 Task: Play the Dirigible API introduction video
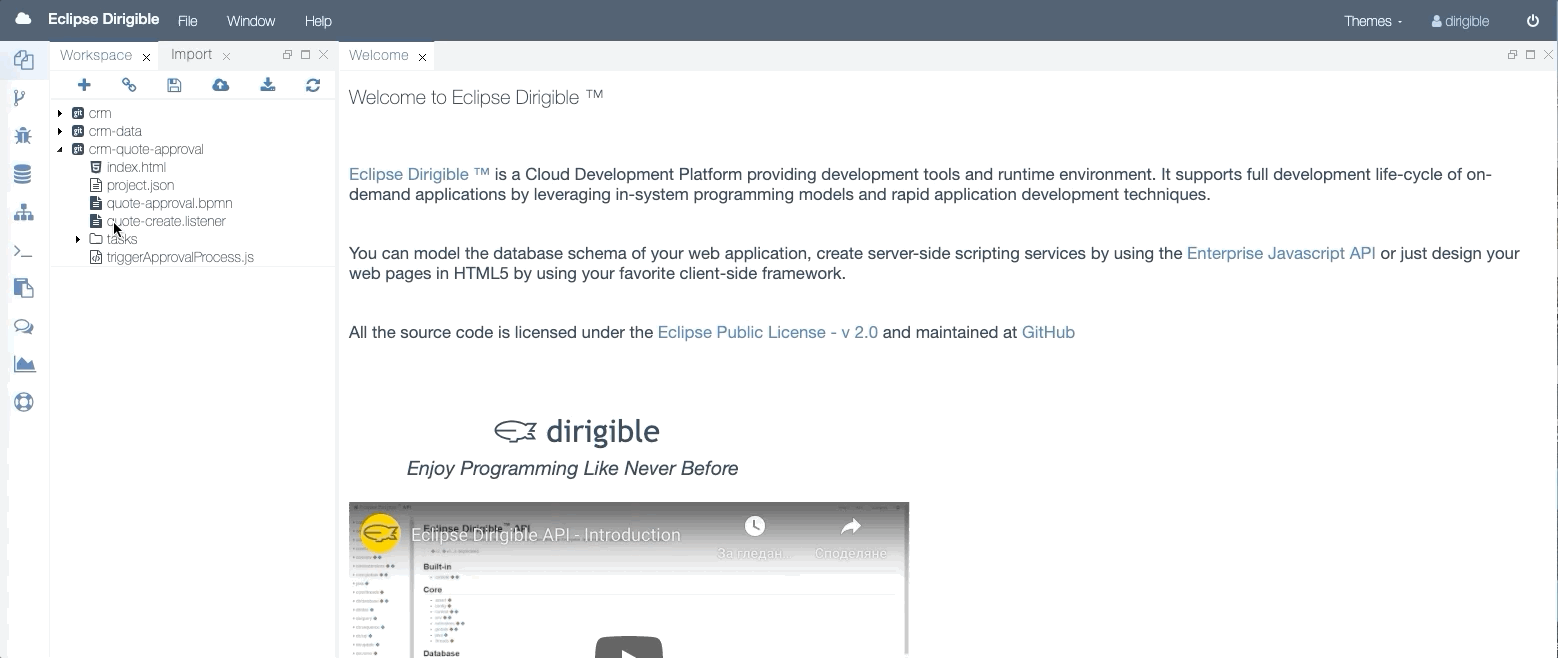click(x=629, y=647)
